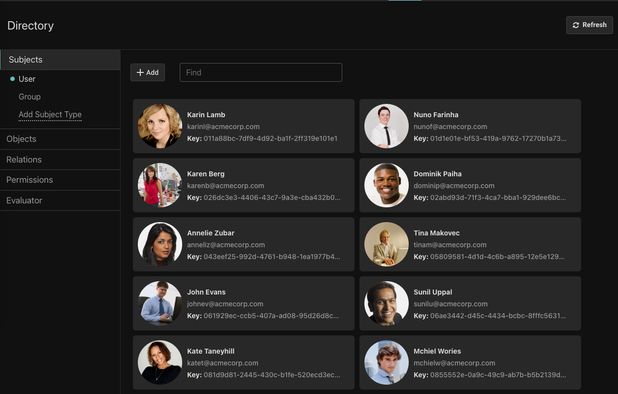The height and width of the screenshot is (394, 618).
Task: Click the Add Subject Type link
Action: coord(50,115)
